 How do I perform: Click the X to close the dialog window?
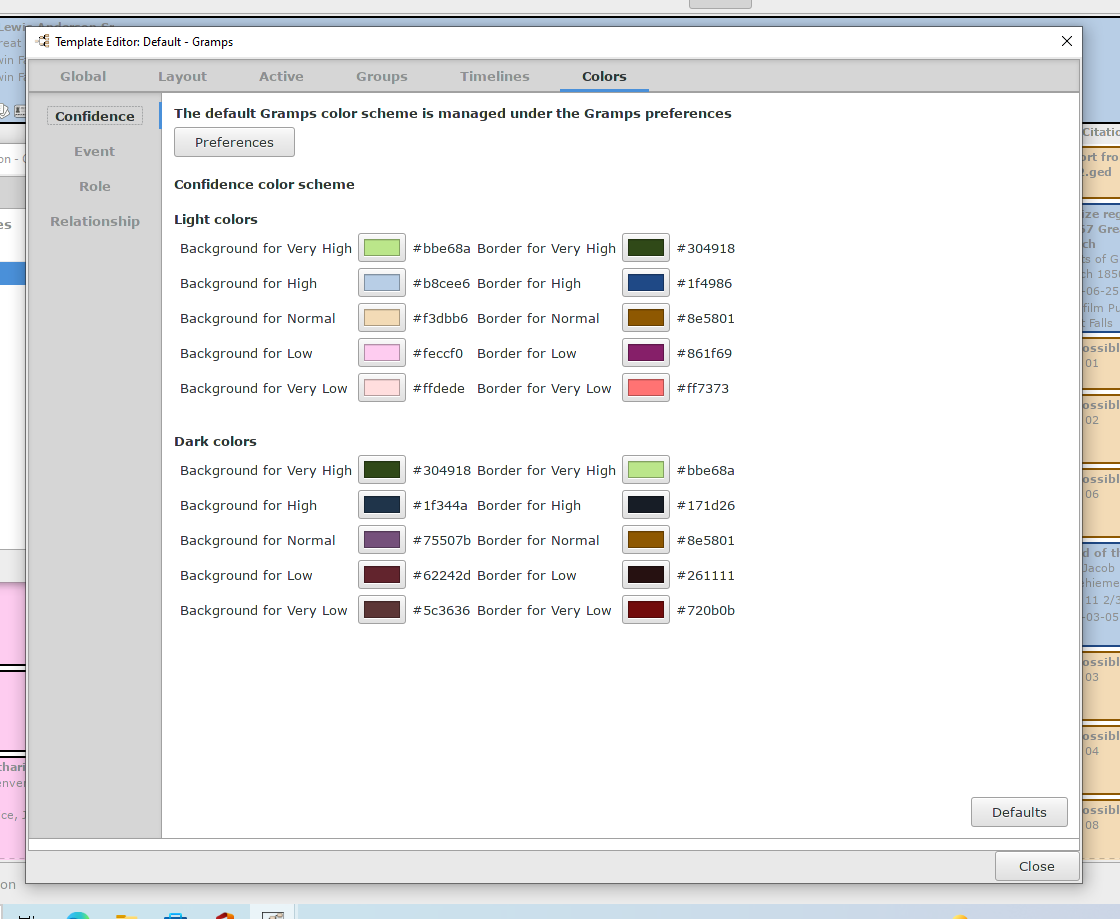(x=1066, y=41)
